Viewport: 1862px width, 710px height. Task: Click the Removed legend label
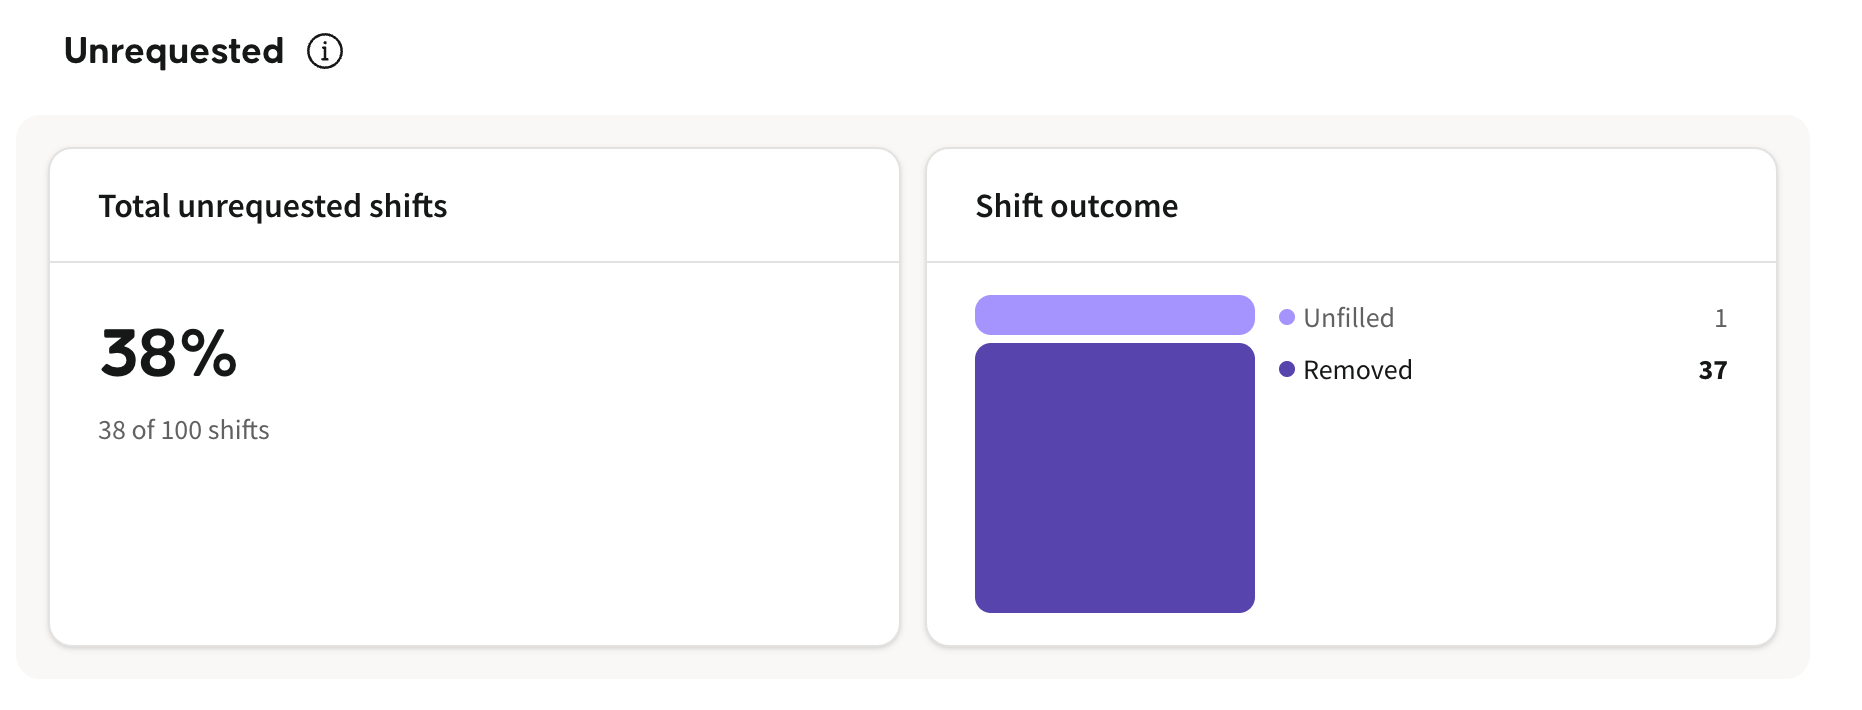click(1357, 370)
